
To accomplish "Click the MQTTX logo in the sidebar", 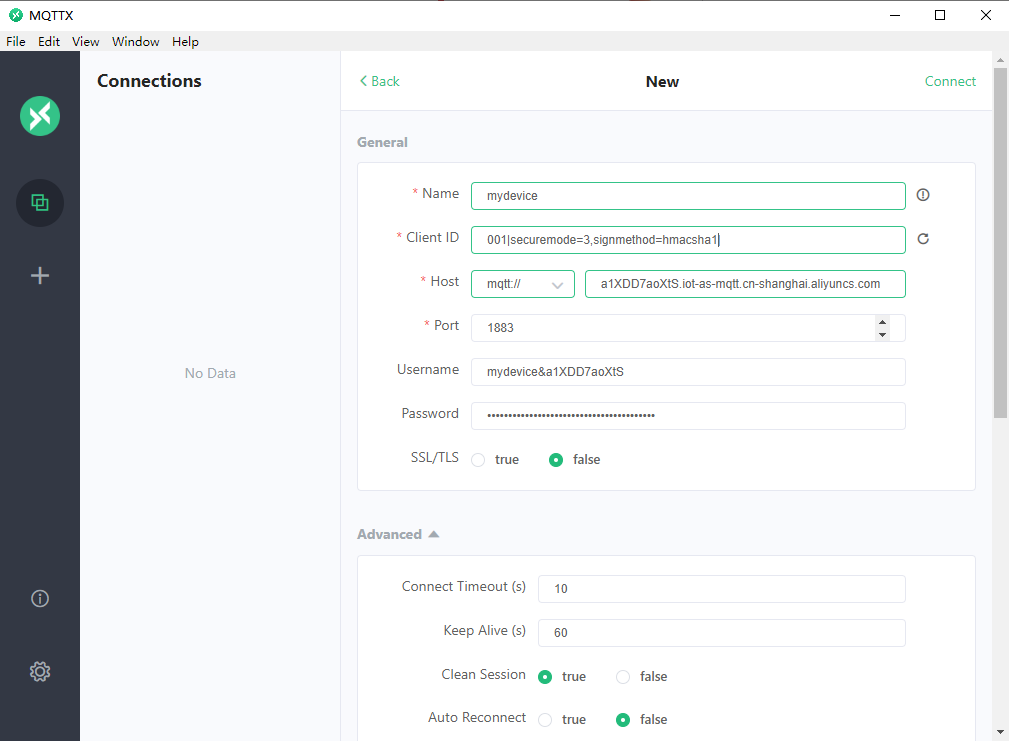I will (x=40, y=116).
